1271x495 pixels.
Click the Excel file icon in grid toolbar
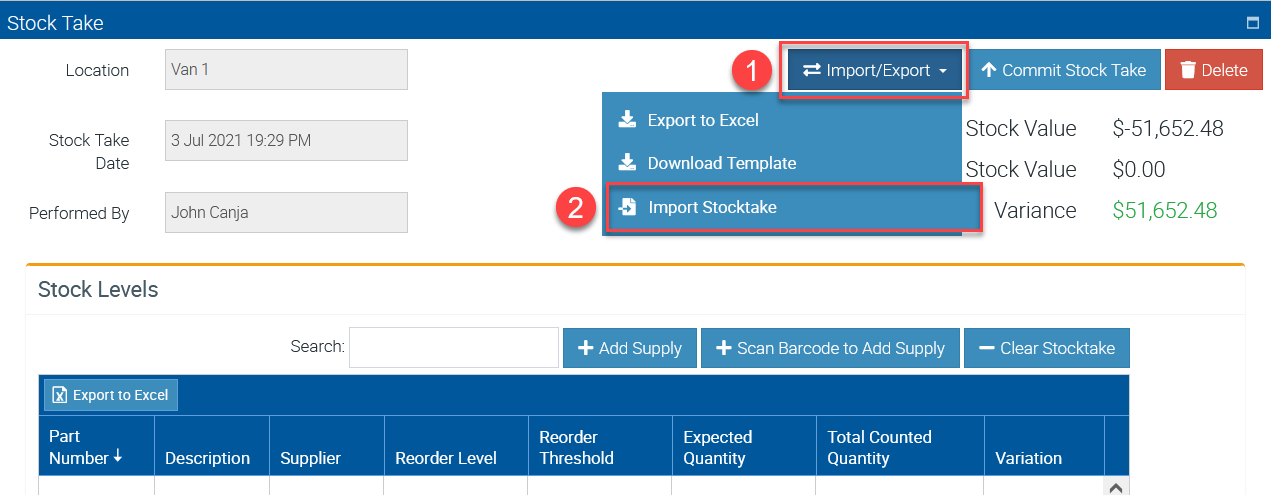pos(60,395)
